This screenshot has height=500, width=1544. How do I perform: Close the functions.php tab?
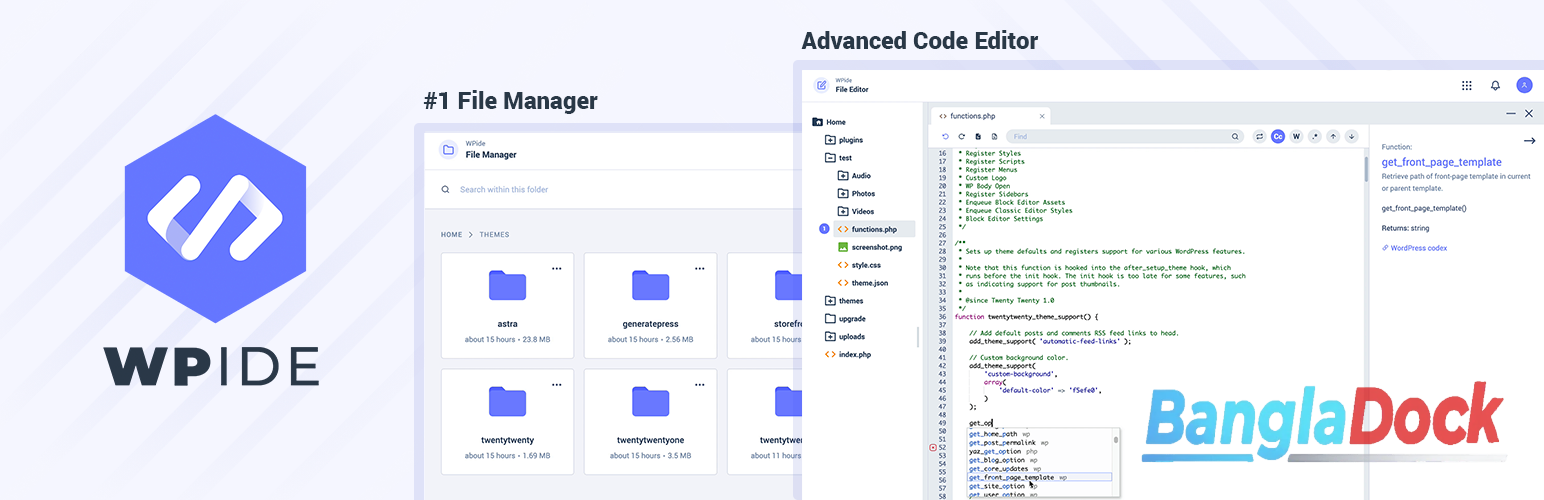1041,116
